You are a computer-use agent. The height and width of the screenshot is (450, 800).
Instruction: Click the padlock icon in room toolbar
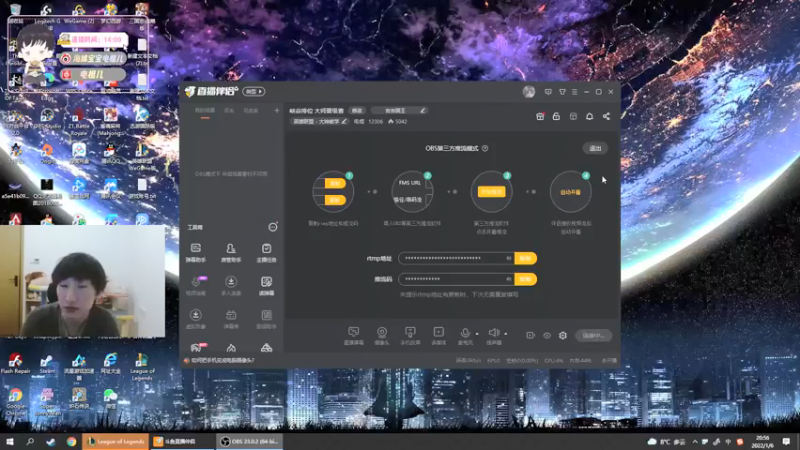point(556,116)
